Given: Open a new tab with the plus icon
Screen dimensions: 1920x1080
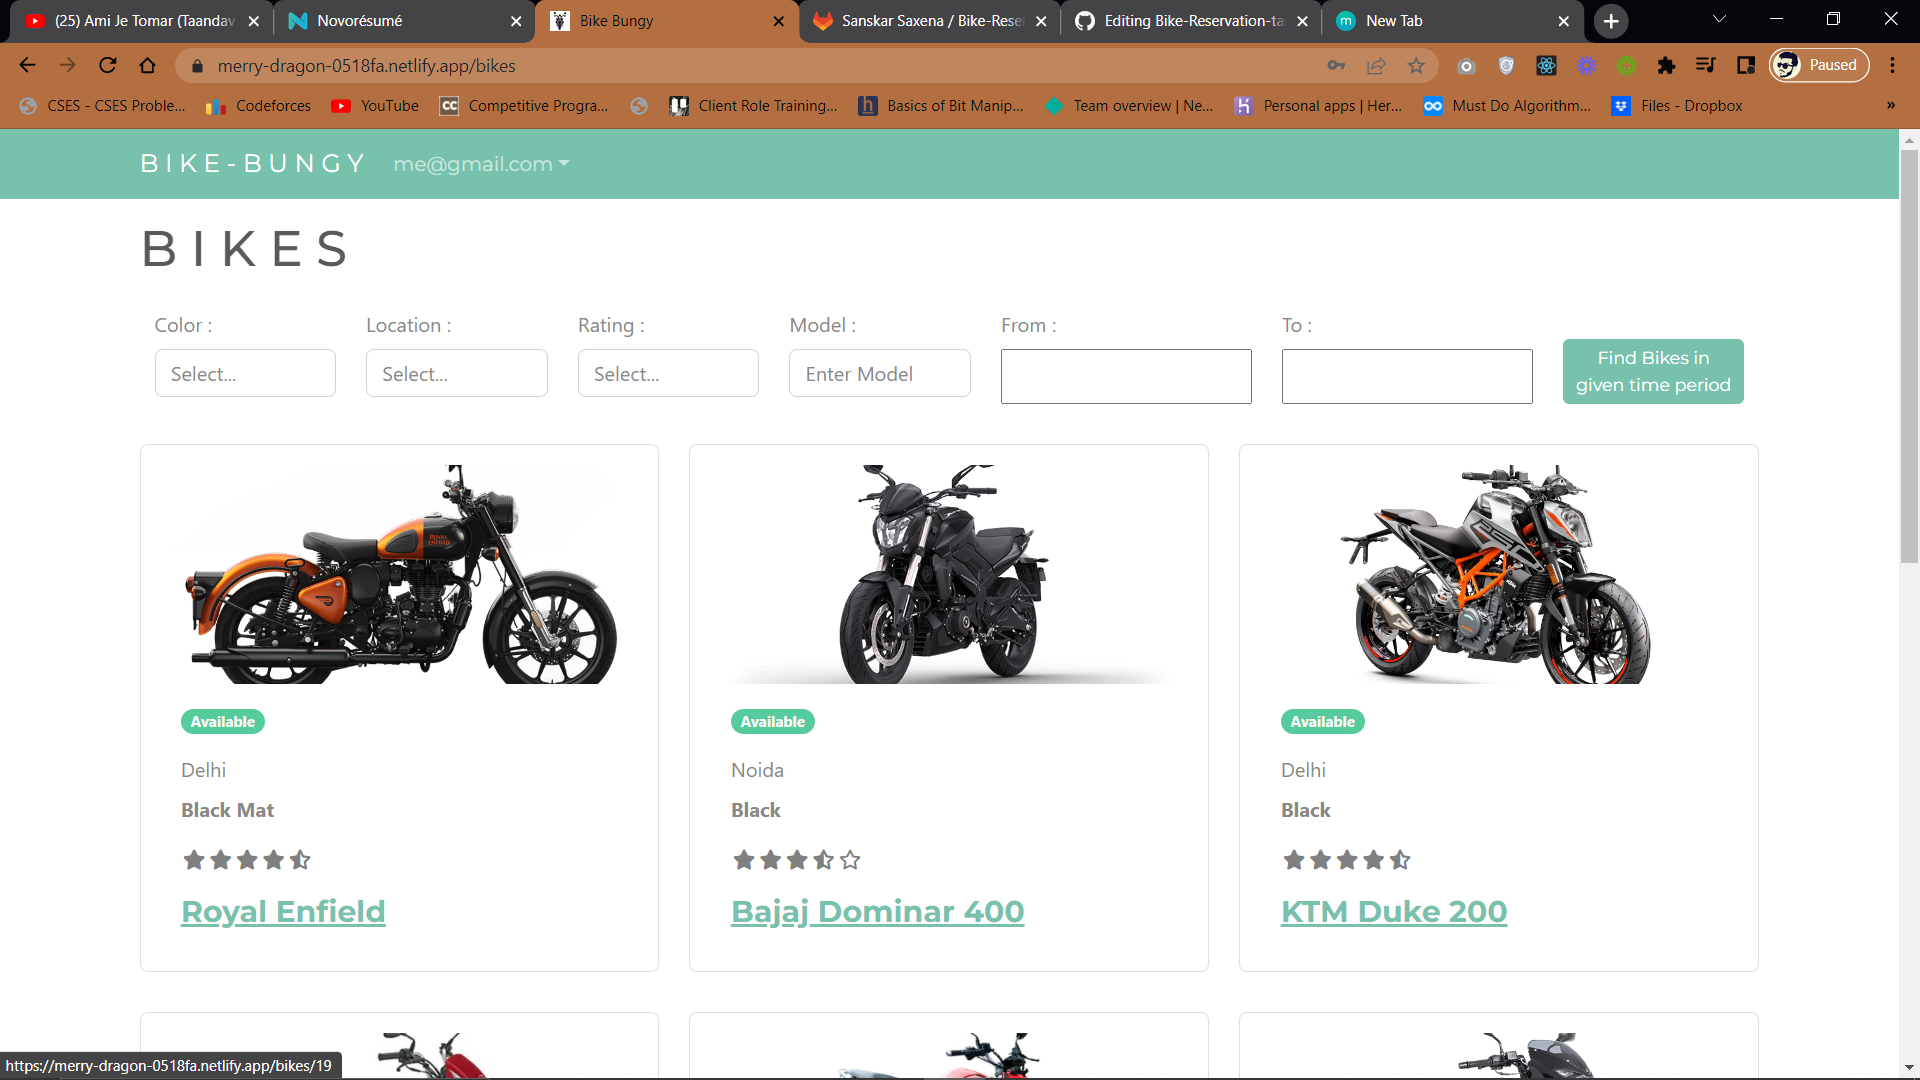Looking at the screenshot, I should click(x=1610, y=21).
